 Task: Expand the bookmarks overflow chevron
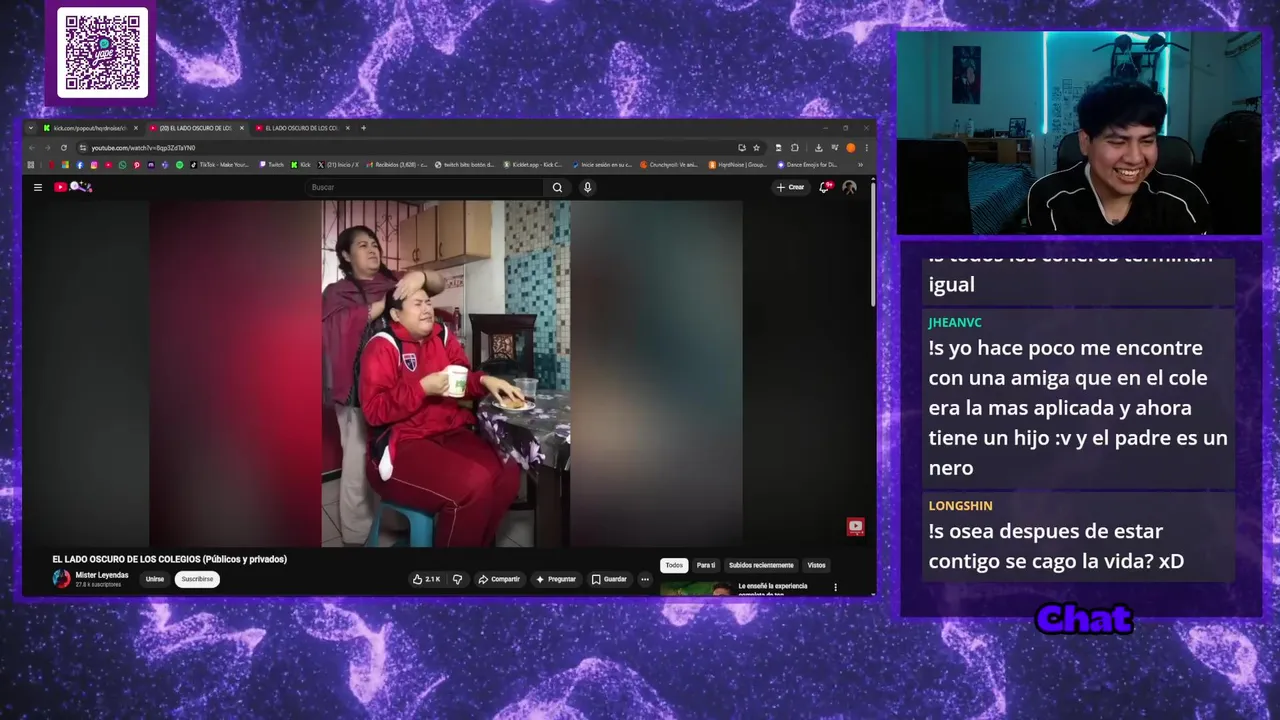point(860,165)
